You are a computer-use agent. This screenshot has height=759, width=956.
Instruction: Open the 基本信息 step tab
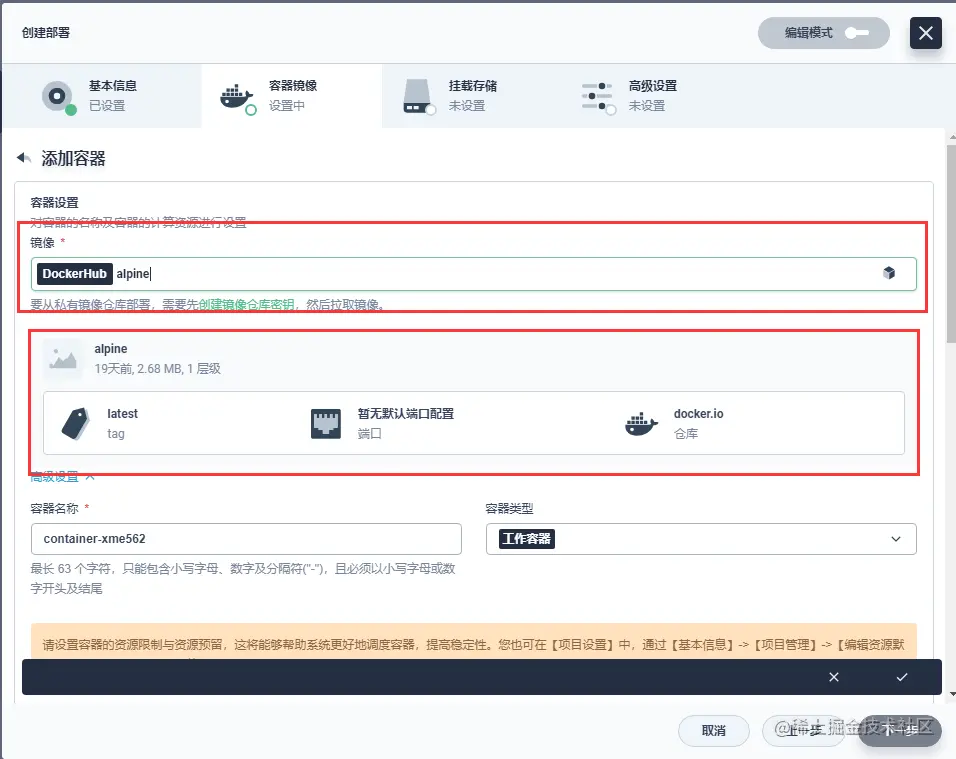coord(101,96)
